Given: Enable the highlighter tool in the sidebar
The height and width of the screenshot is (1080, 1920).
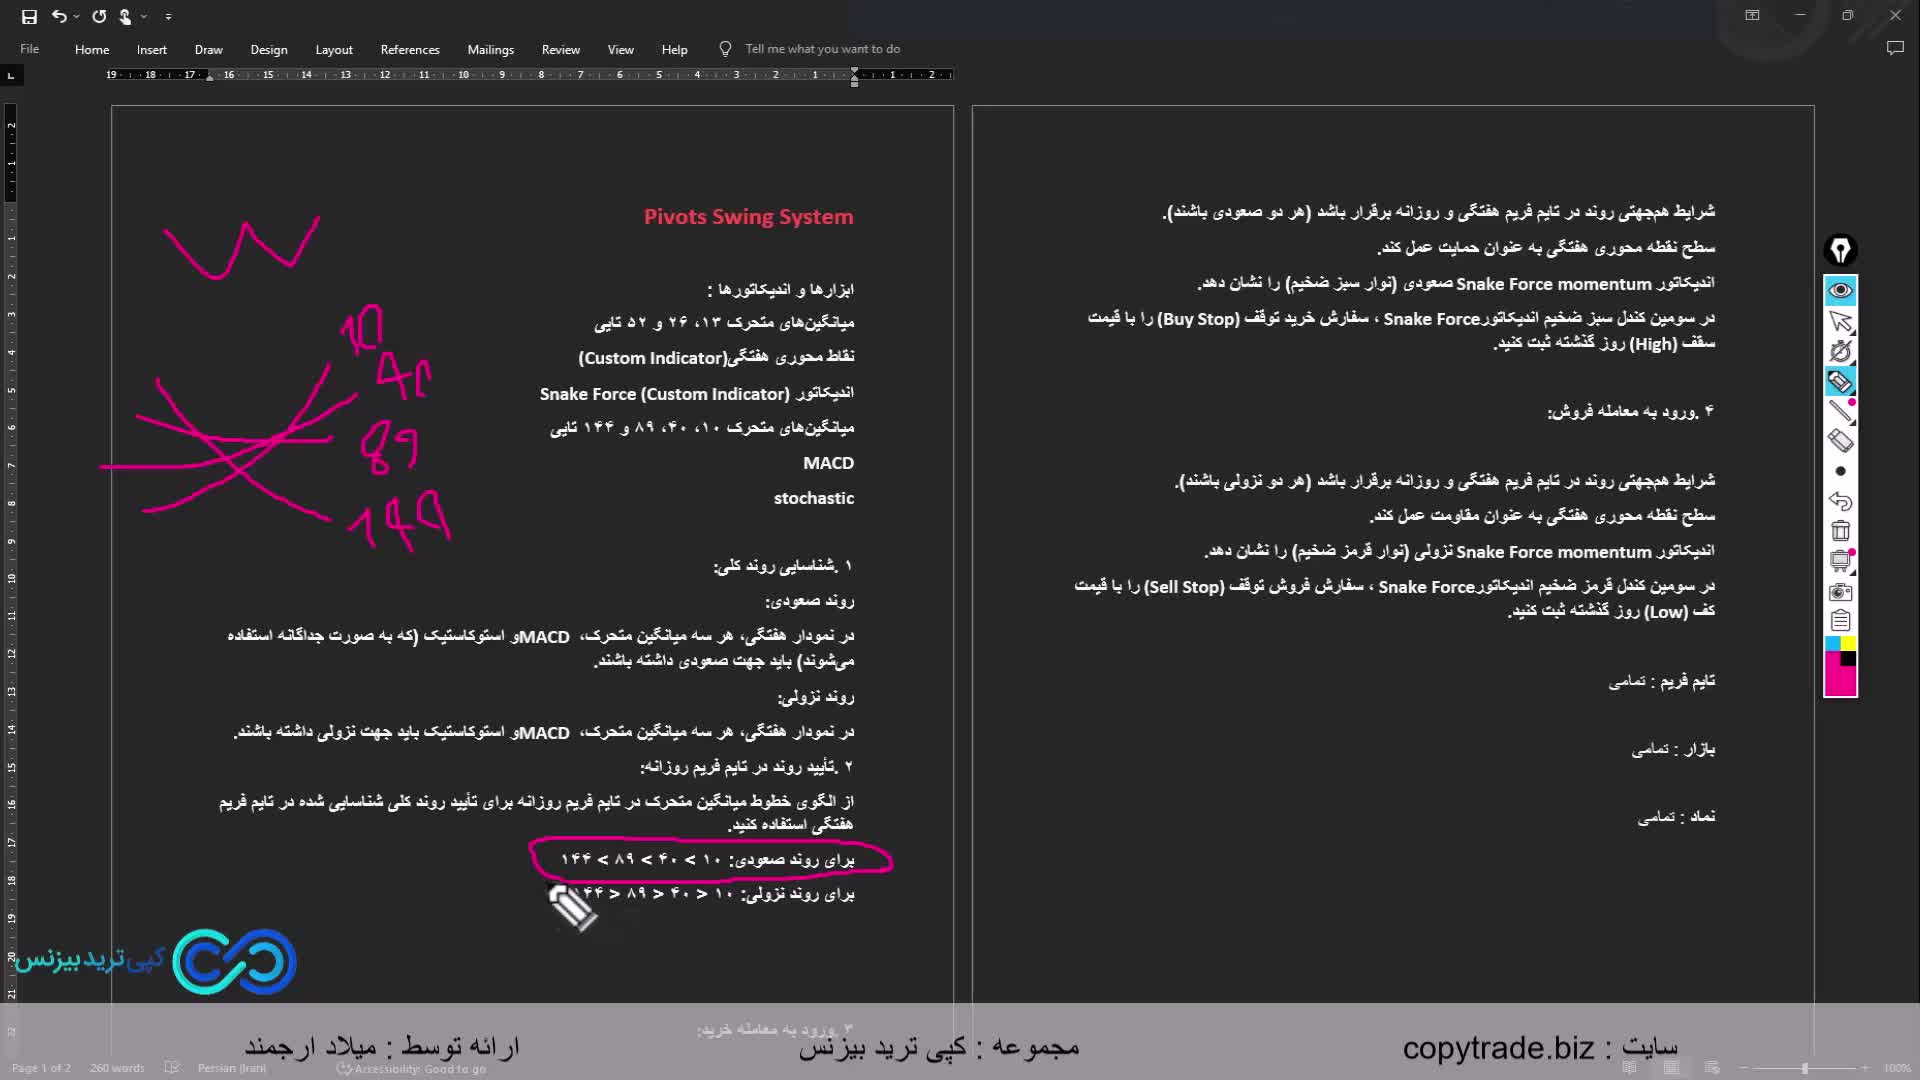Looking at the screenshot, I should [x=1841, y=381].
